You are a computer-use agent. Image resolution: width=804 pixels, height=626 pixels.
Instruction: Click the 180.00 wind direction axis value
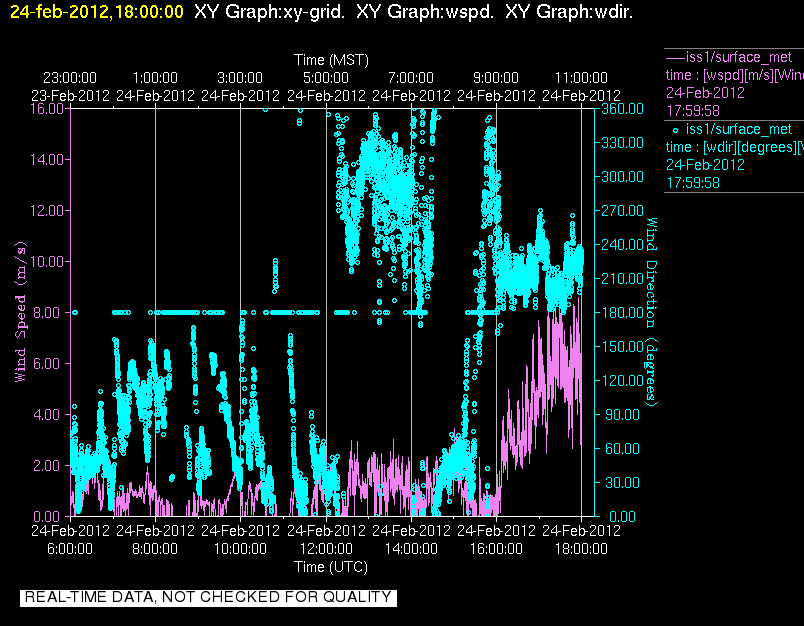point(622,312)
